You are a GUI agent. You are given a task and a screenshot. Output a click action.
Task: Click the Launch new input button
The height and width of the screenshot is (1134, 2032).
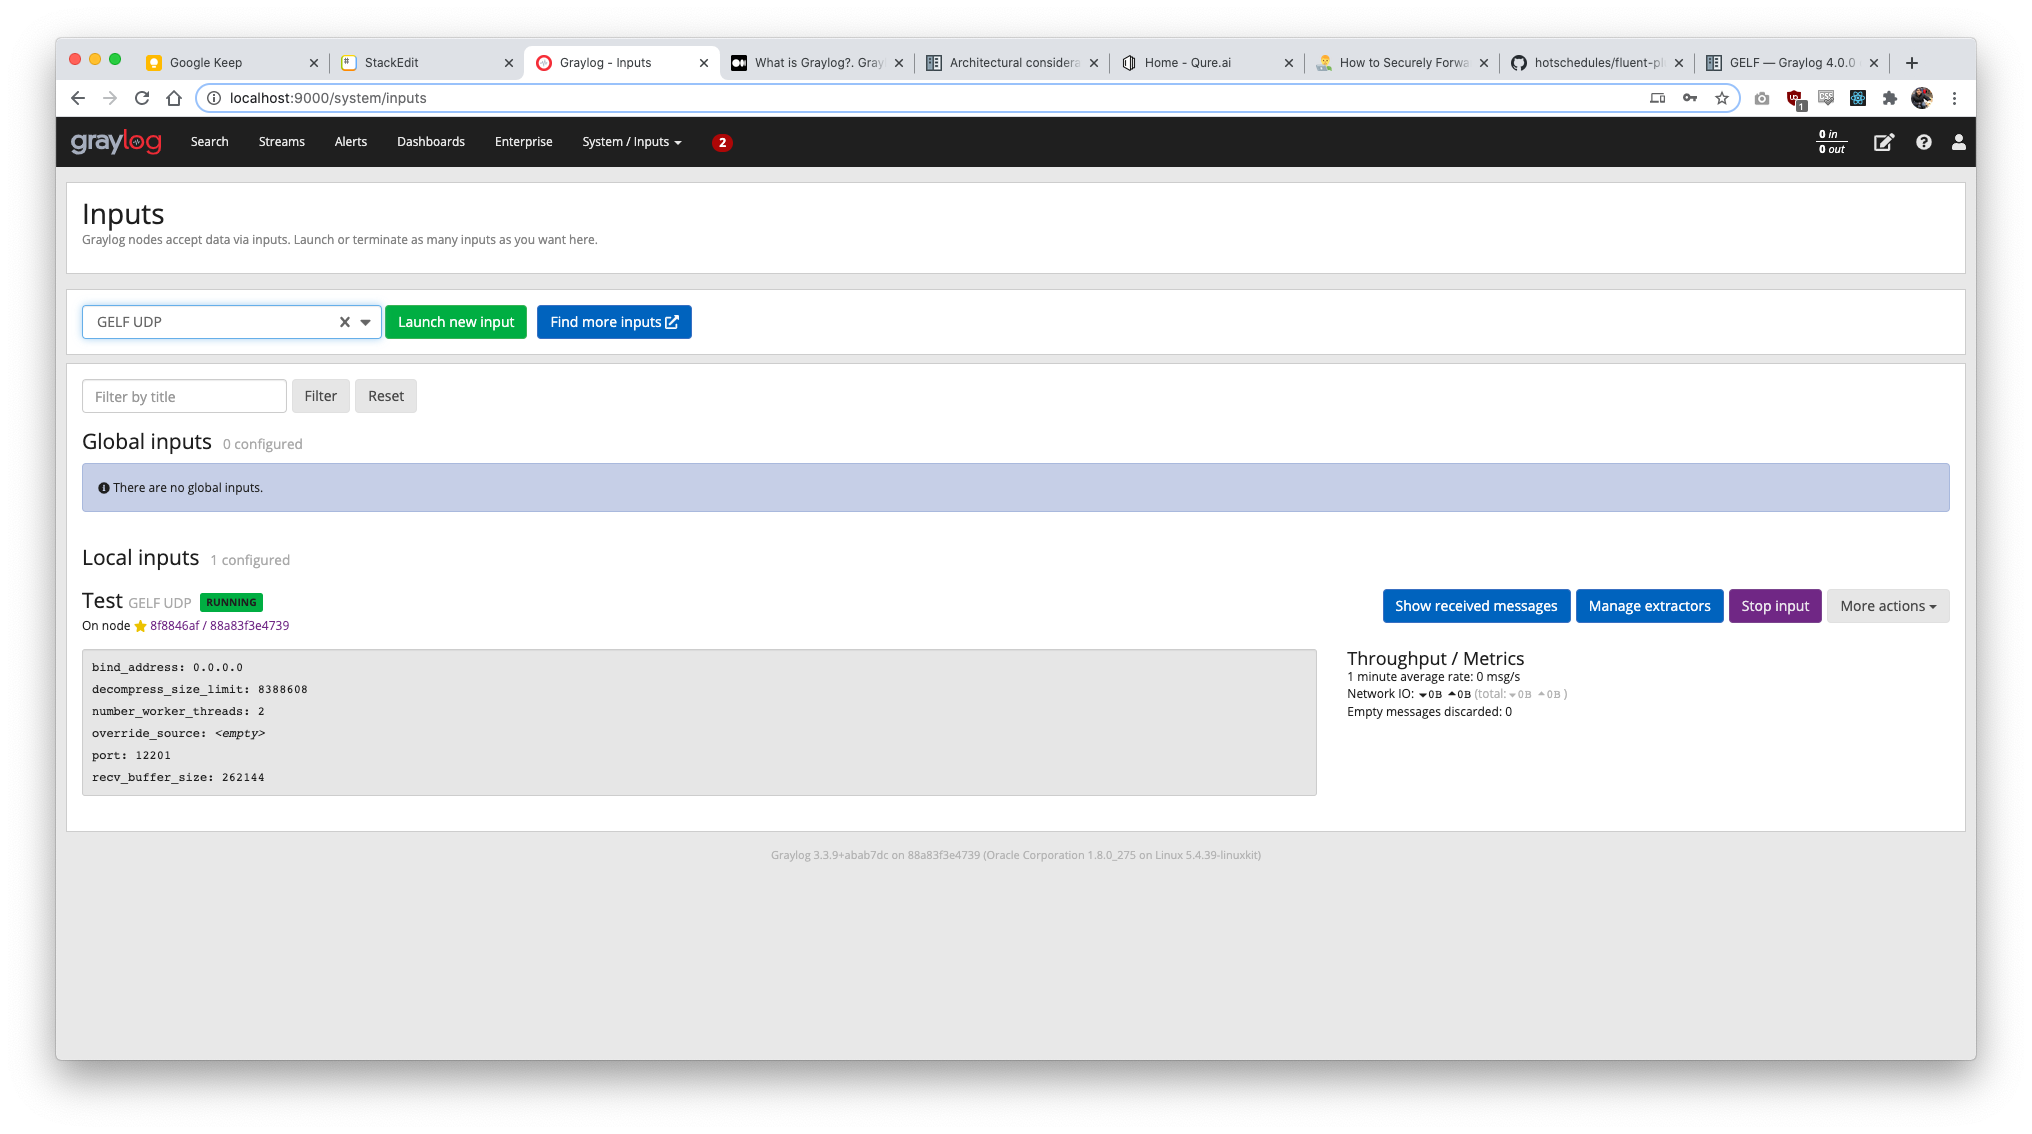(455, 322)
